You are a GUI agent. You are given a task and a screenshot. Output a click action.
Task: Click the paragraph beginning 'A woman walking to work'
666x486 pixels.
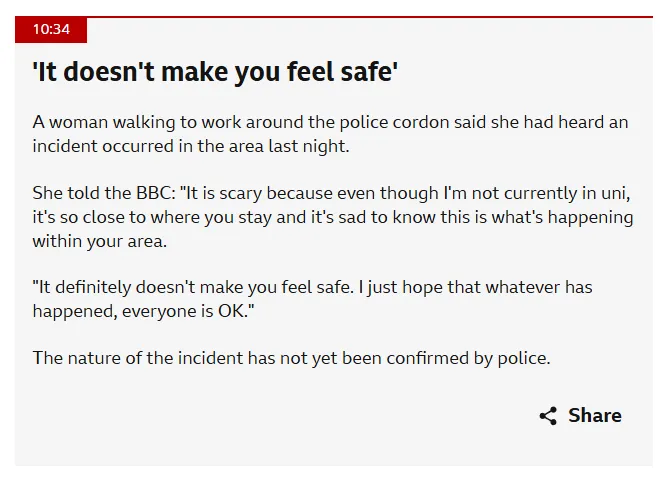pos(330,134)
